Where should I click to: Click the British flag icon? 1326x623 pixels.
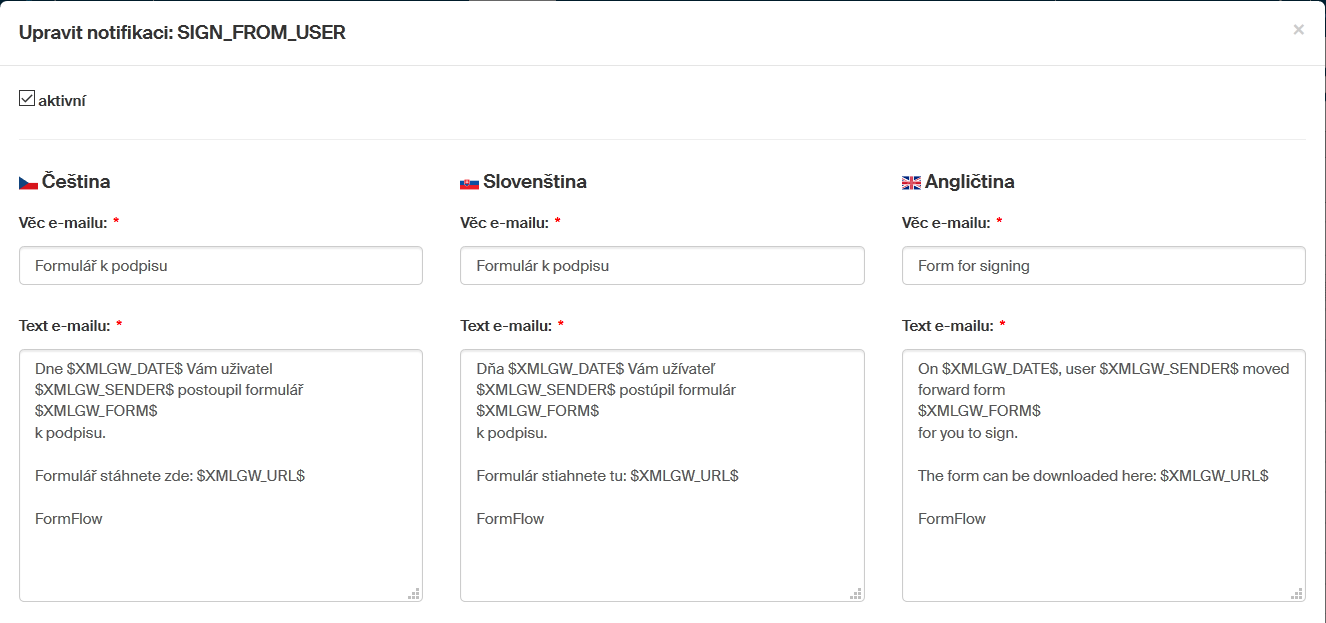(911, 182)
